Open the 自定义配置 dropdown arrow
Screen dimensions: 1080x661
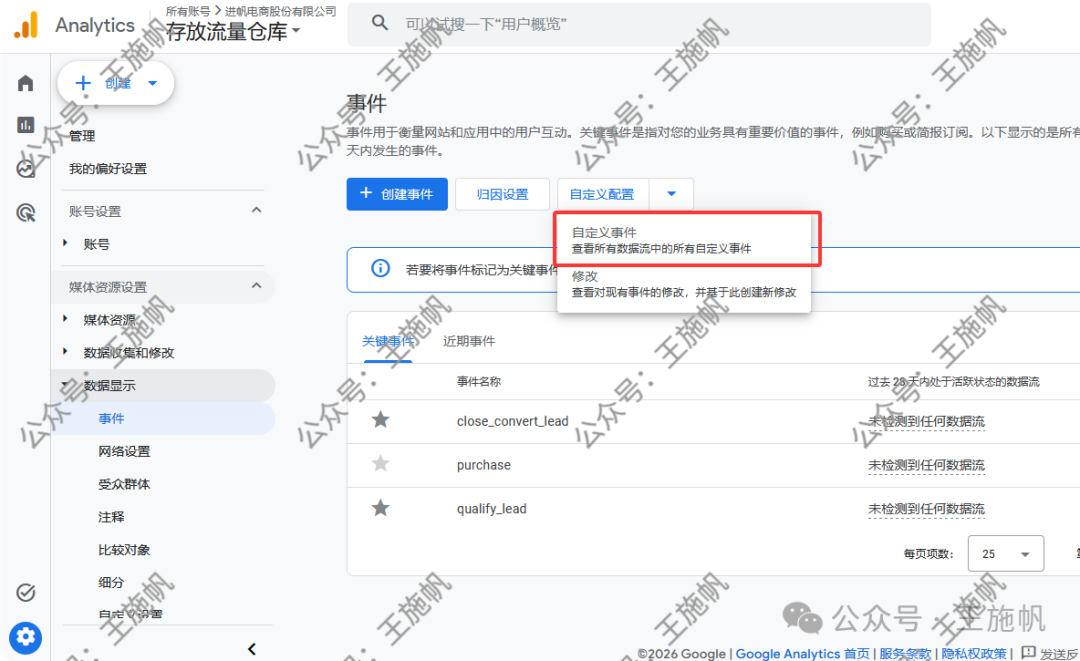pos(672,194)
